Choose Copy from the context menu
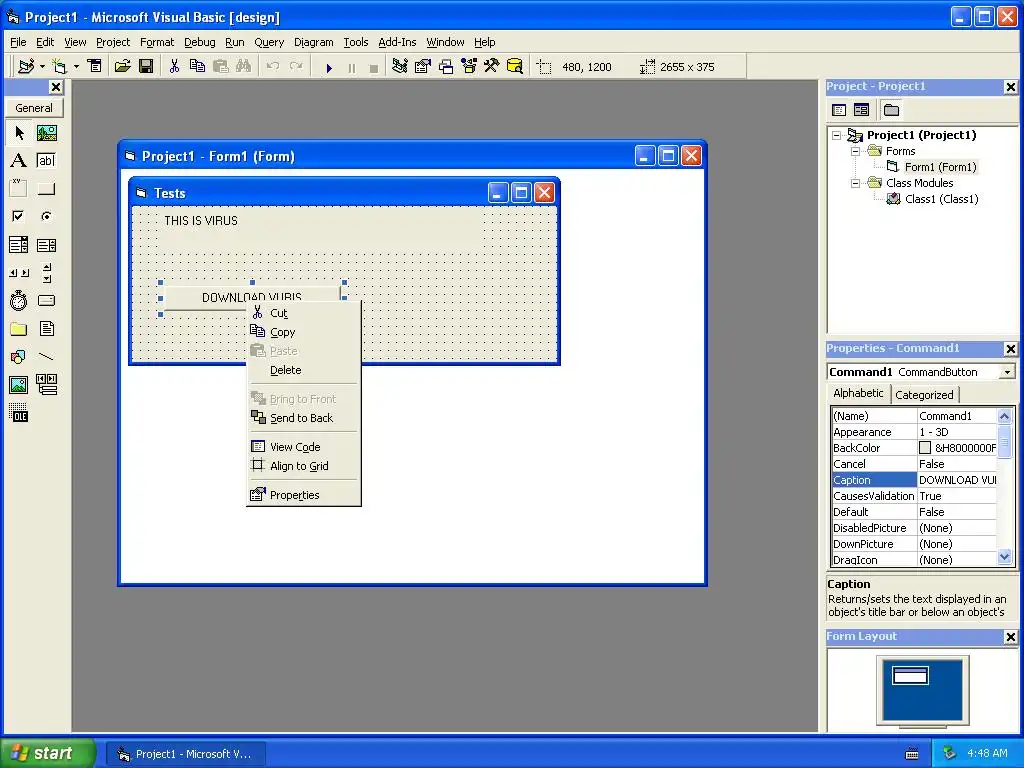This screenshot has height=768, width=1024. pos(304,332)
